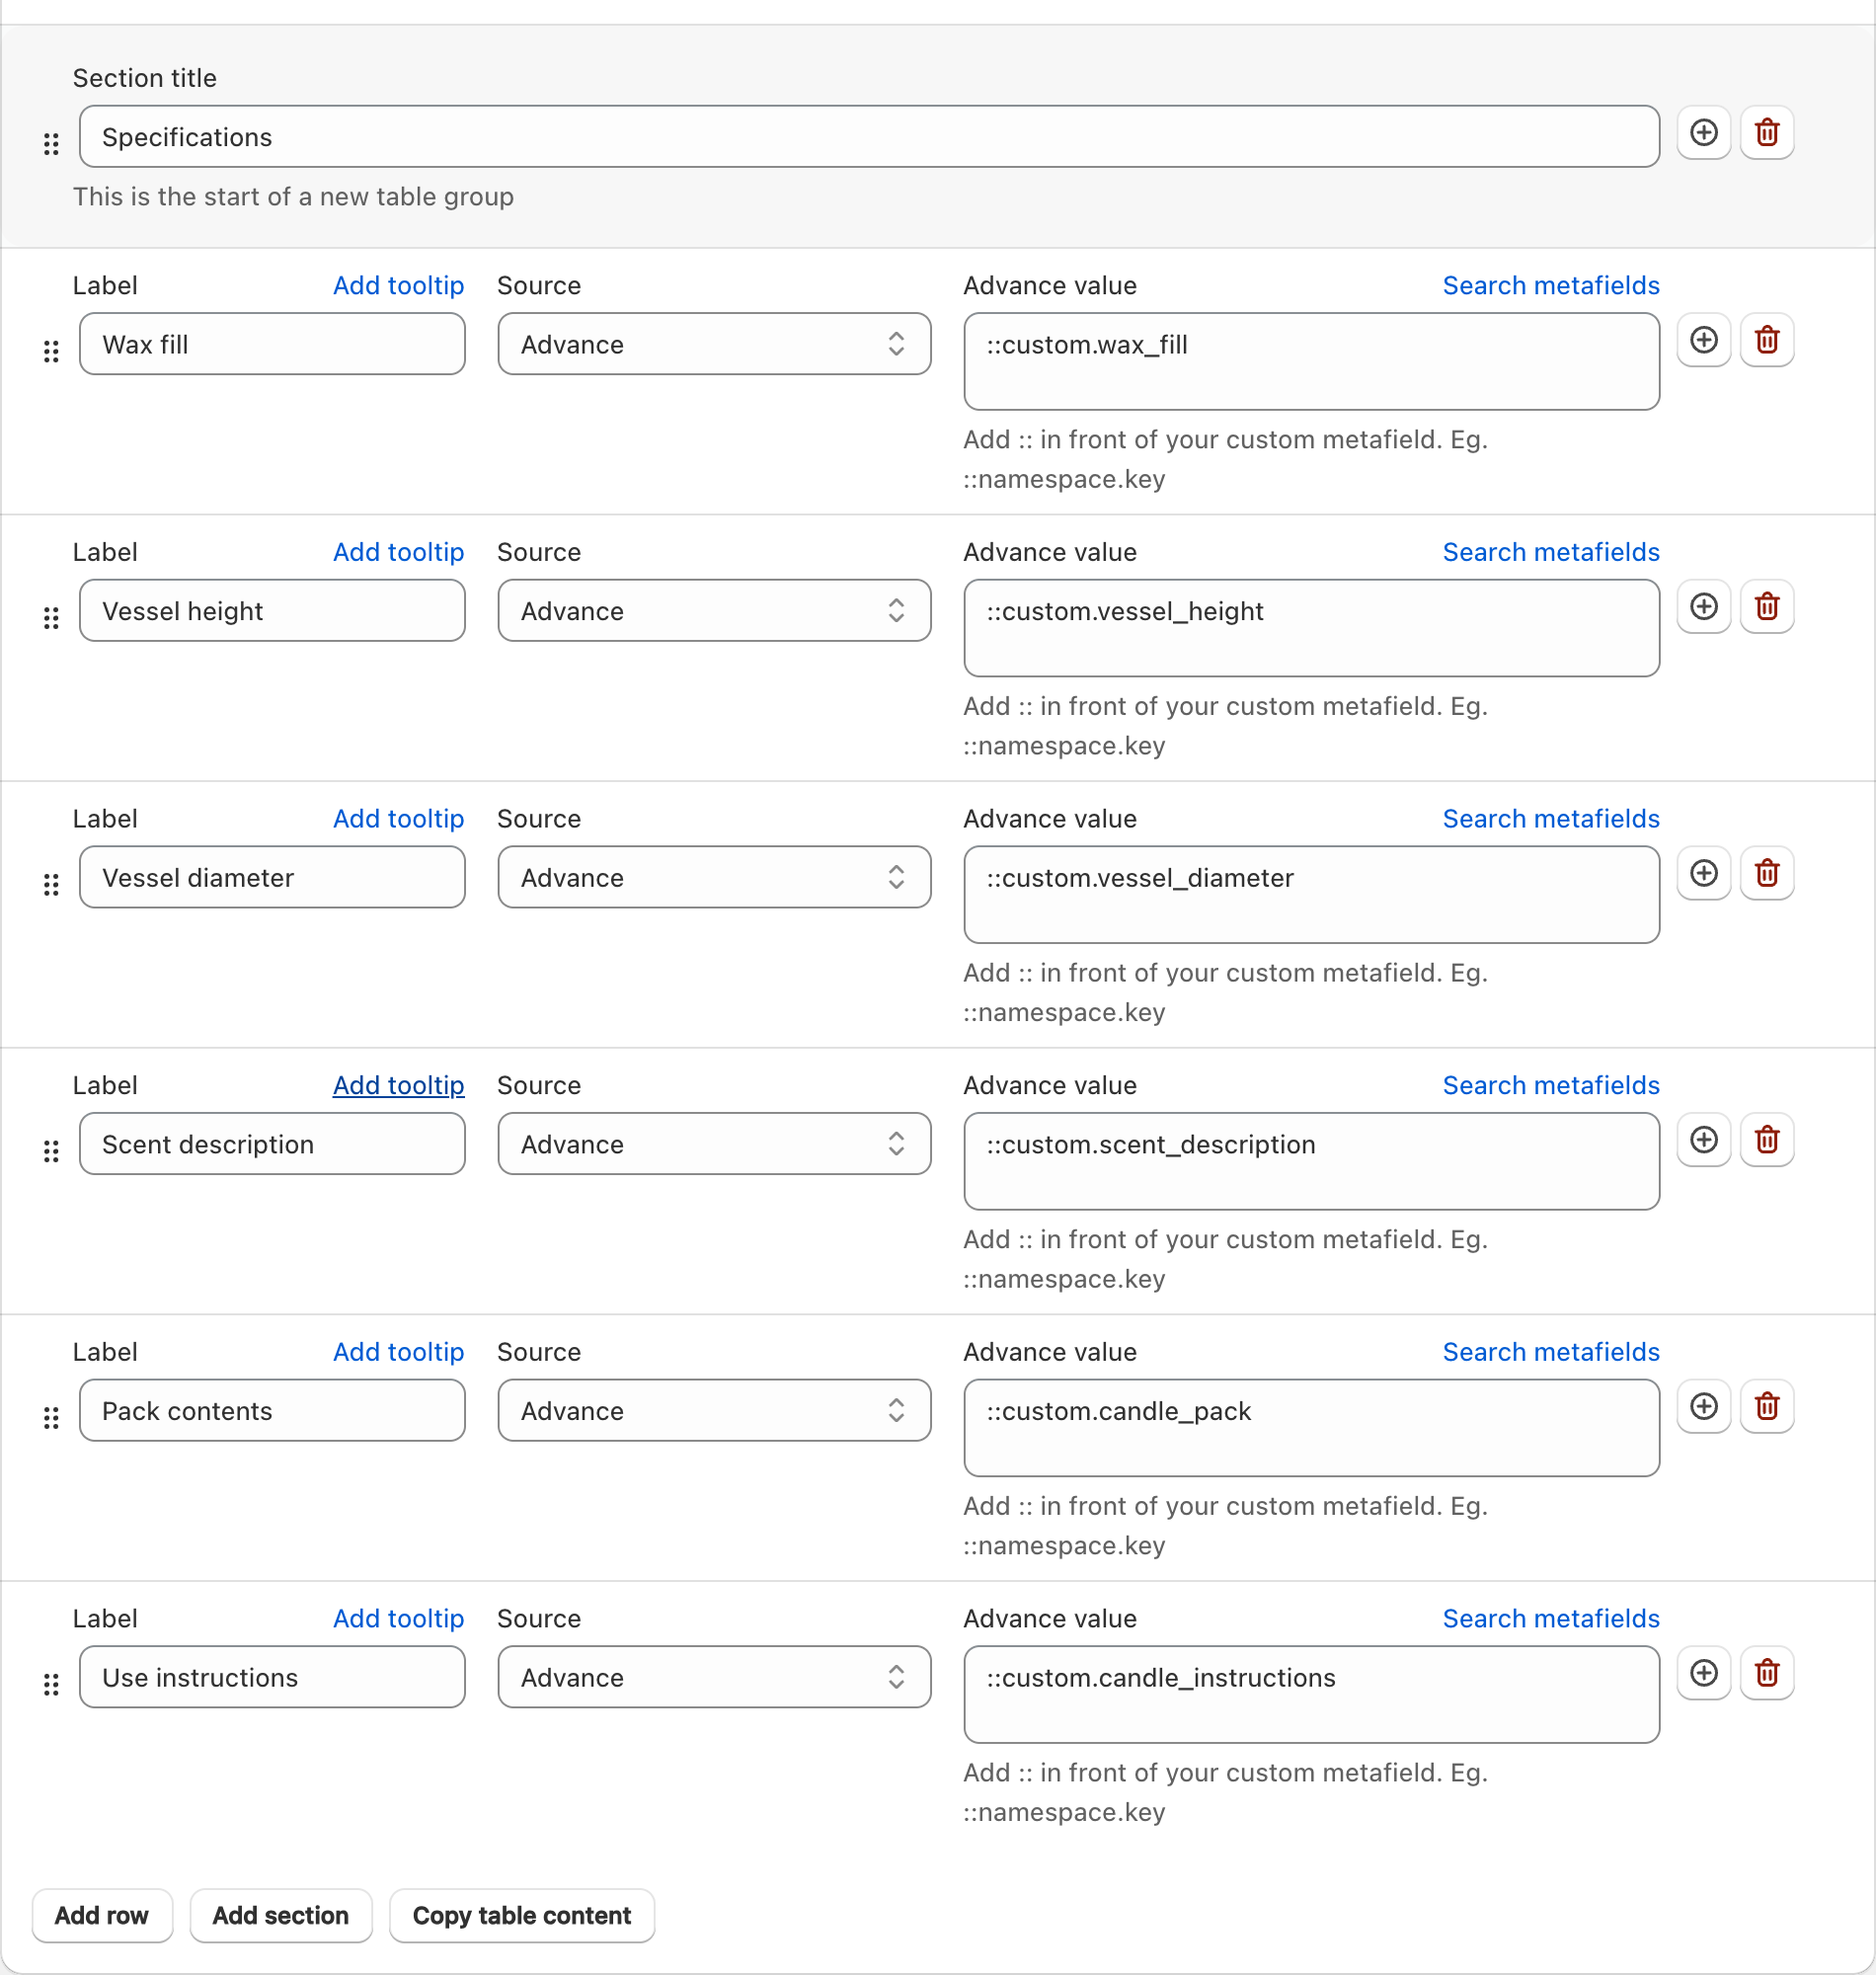Image resolution: width=1876 pixels, height=1975 pixels.
Task: Focus the ::custom.candle_pack advance value field
Action: click(1311, 1428)
